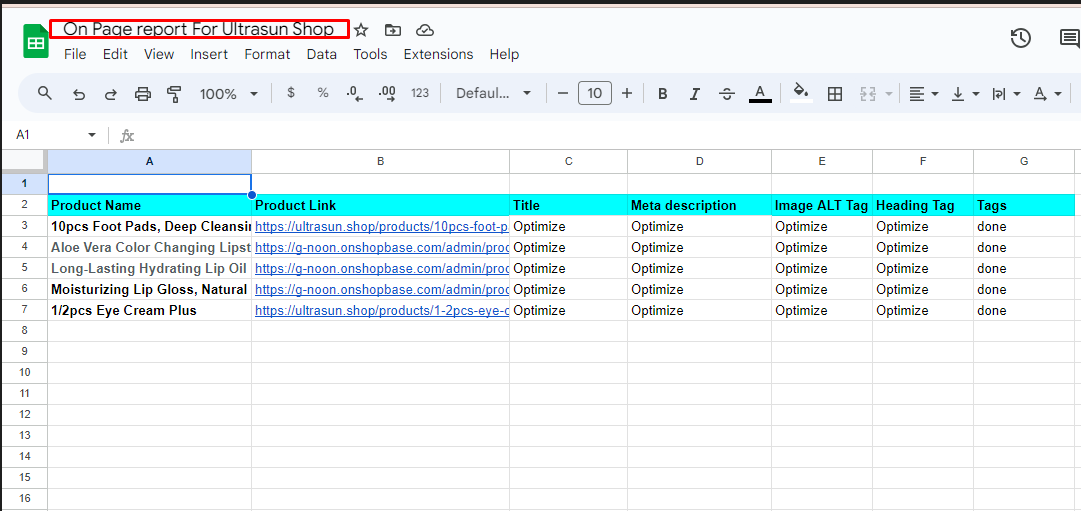The width and height of the screenshot is (1081, 511).
Task: Format as percent
Action: 323,93
